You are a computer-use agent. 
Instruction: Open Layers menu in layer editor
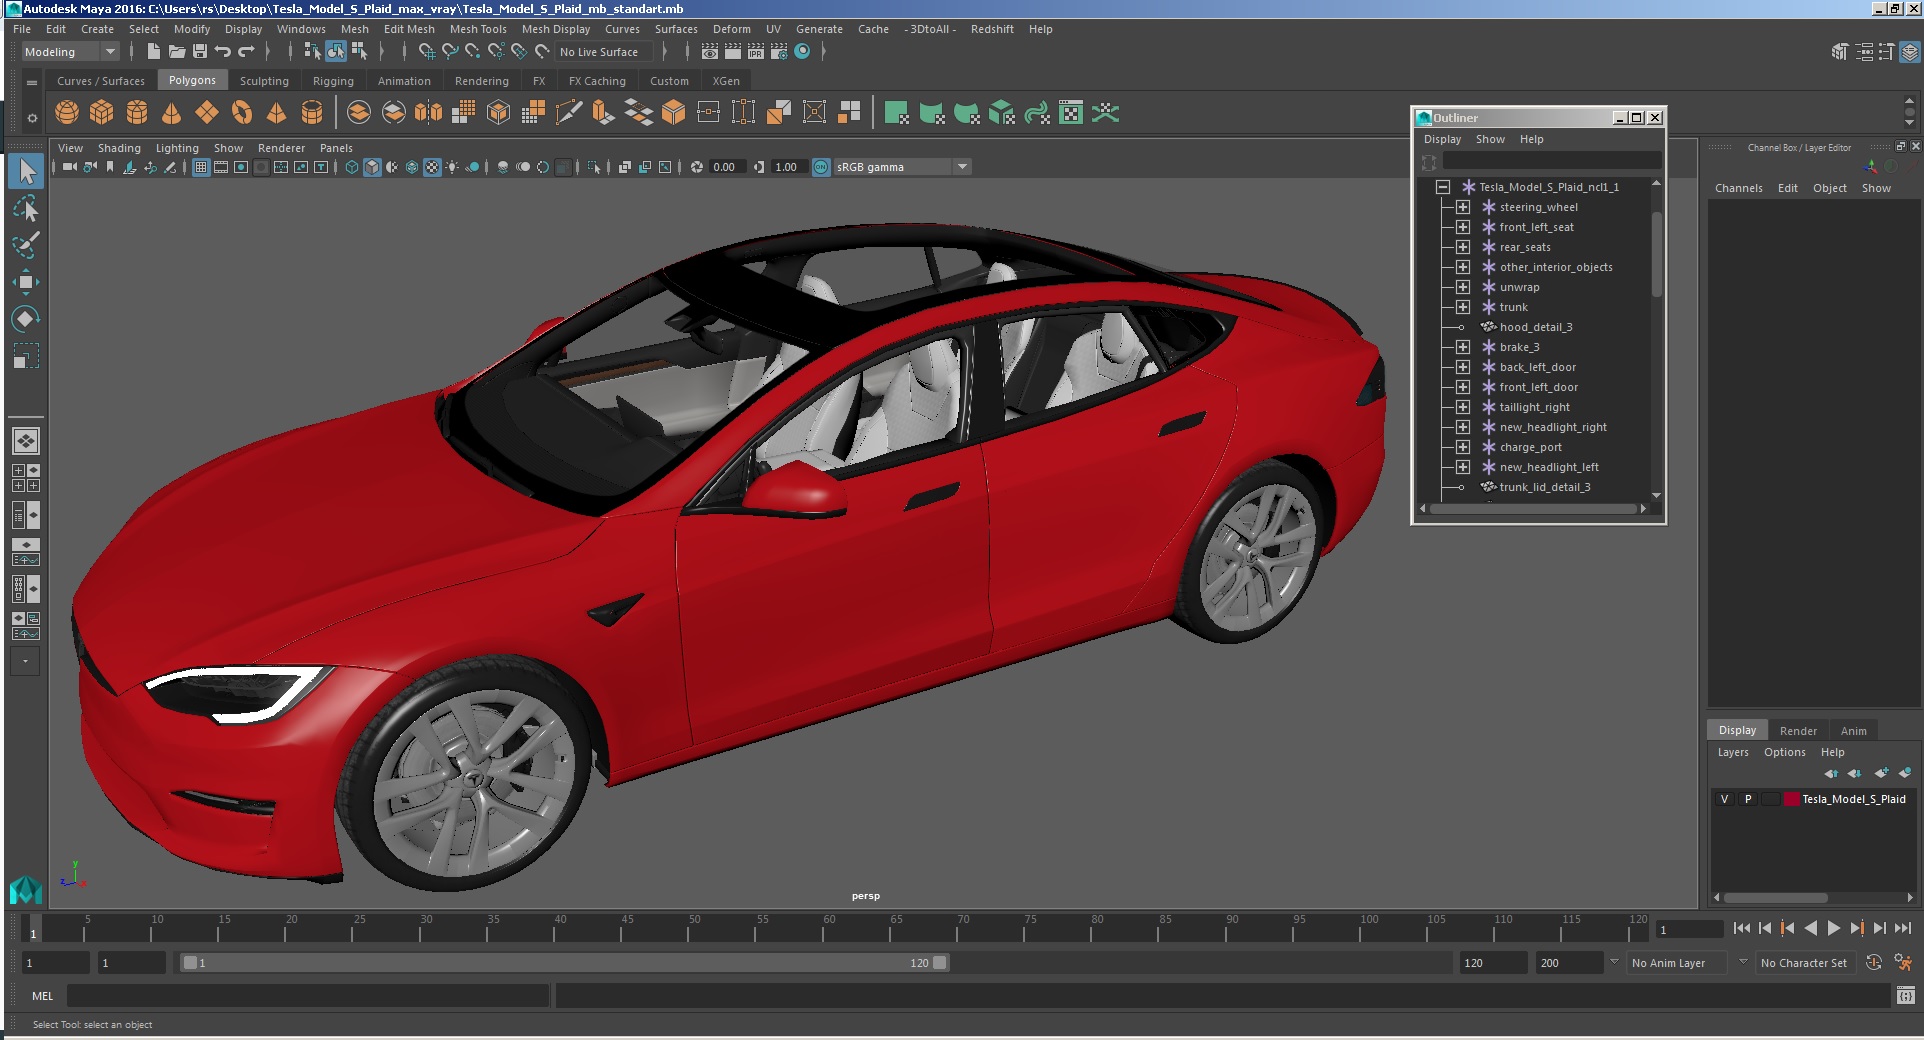tap(1733, 752)
